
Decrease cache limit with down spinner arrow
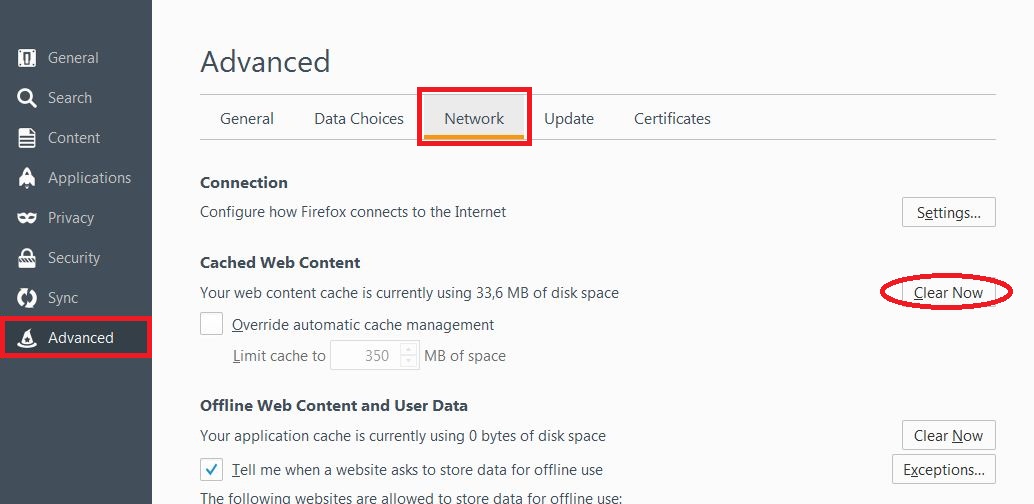point(410,362)
